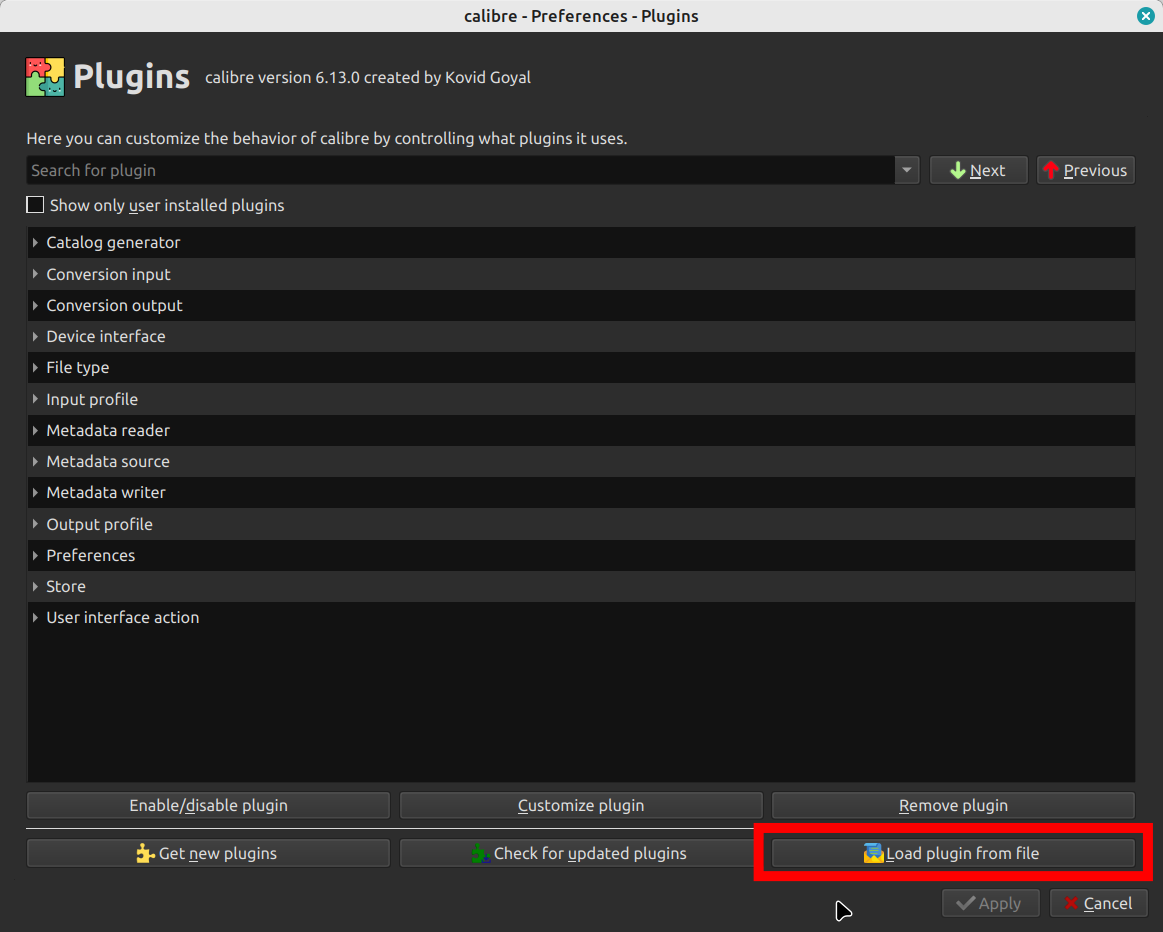Select the Preferences row text

coord(90,555)
